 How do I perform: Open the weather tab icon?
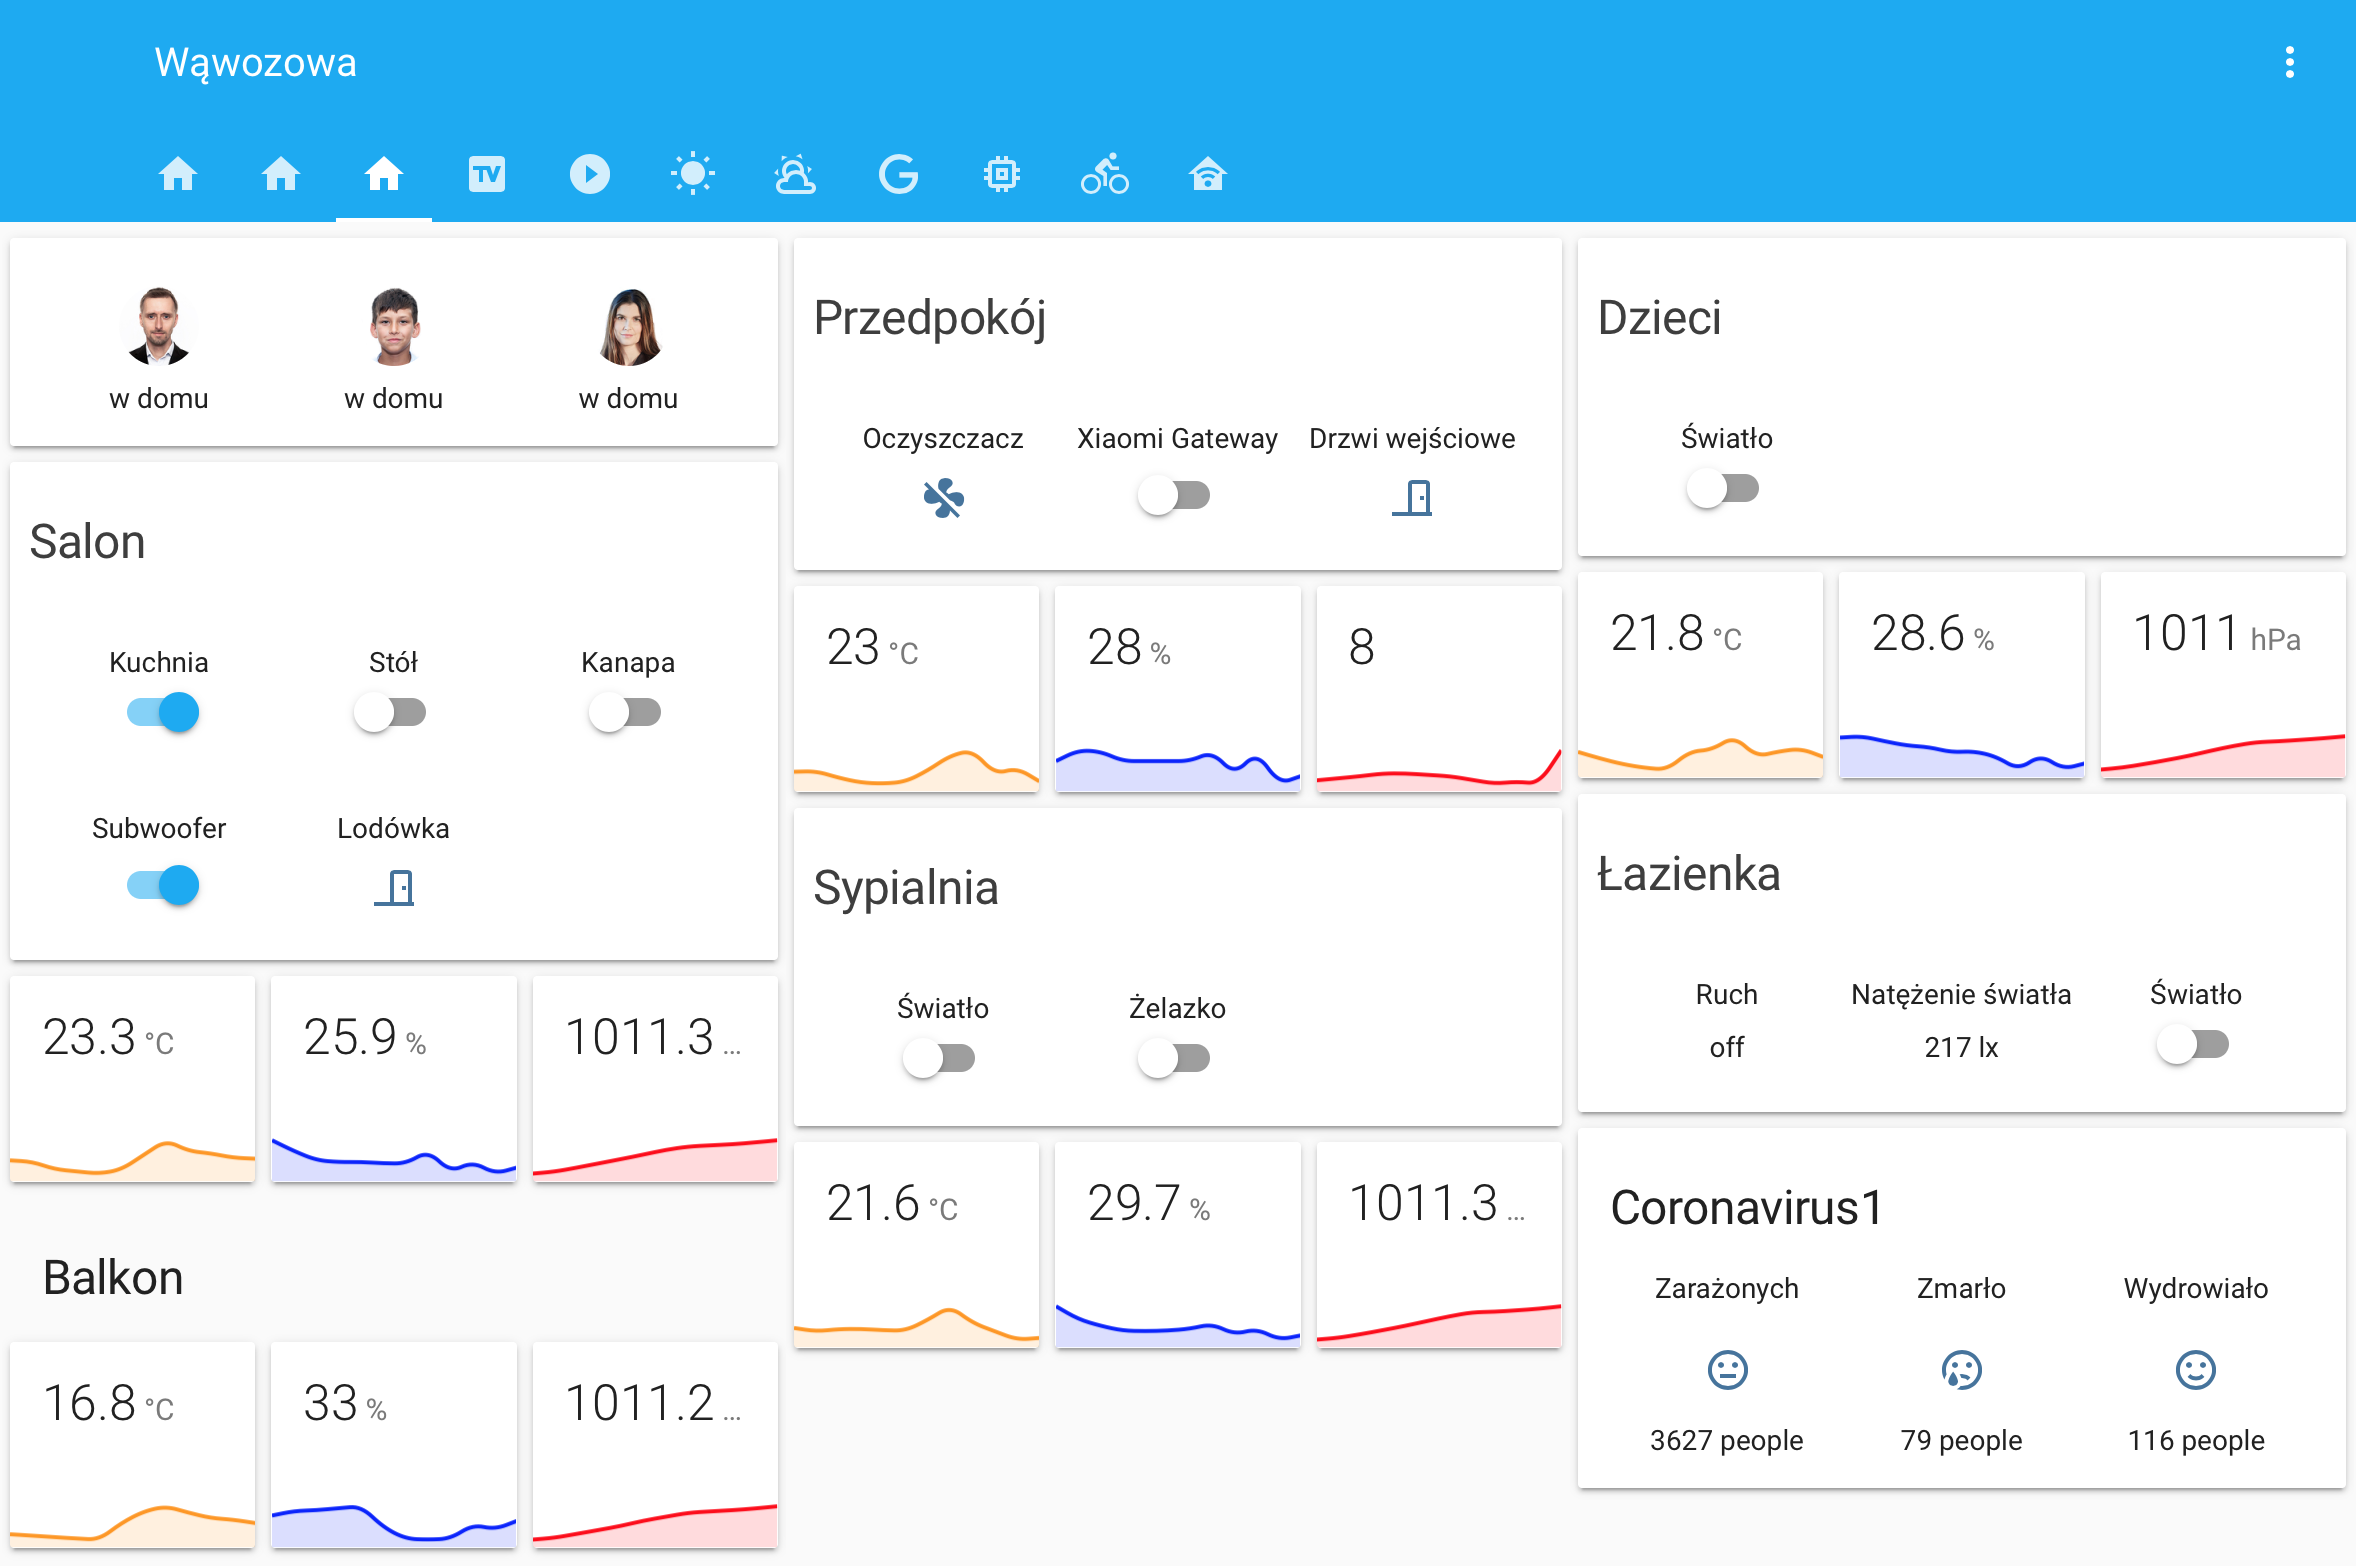[795, 173]
